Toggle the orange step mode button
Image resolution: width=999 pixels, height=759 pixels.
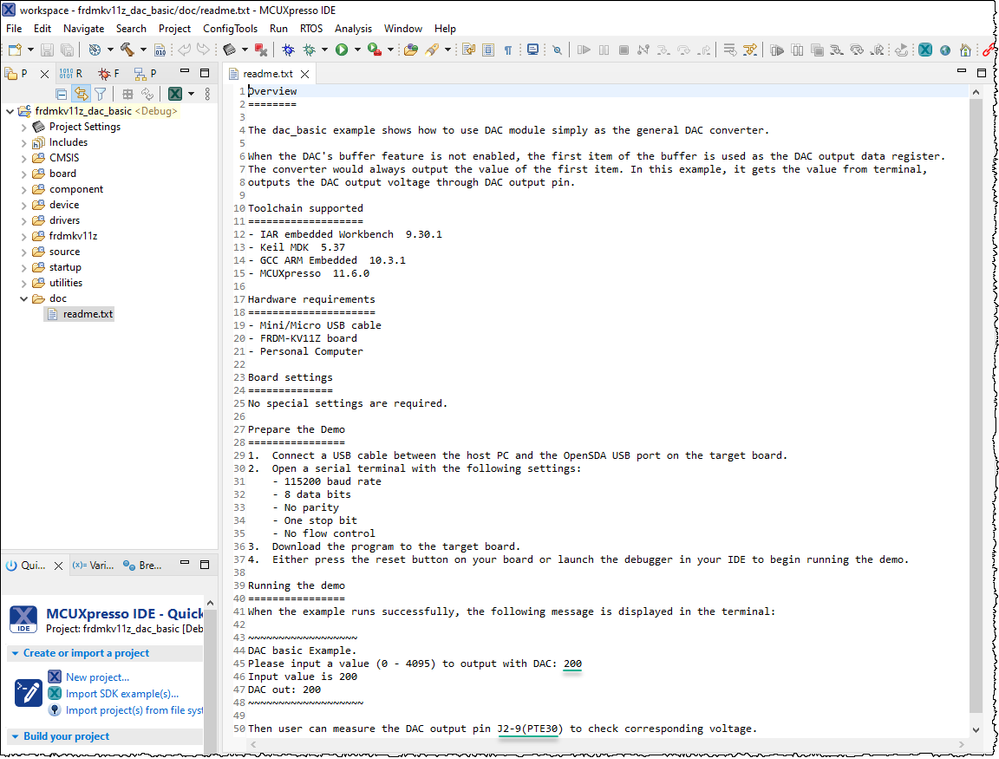750,50
